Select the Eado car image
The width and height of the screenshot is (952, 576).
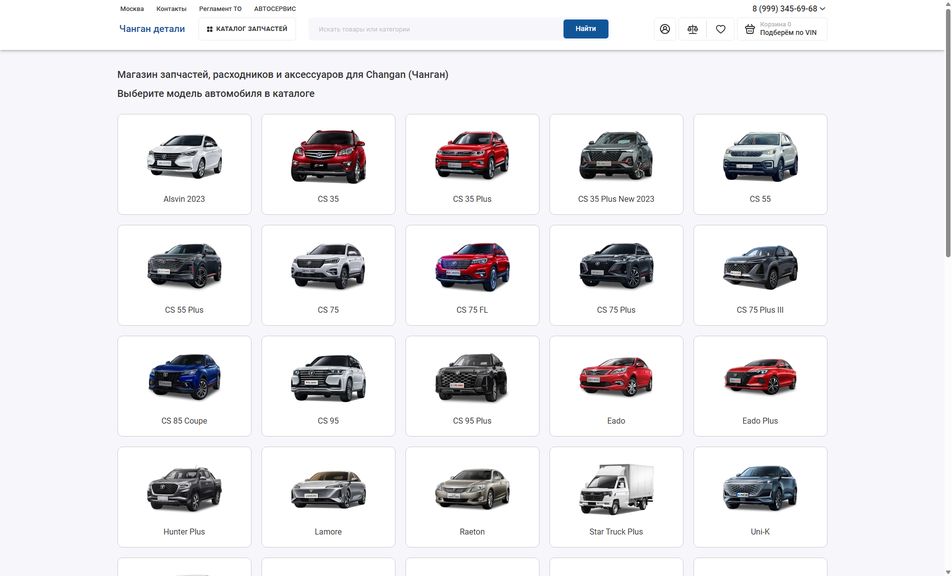click(x=616, y=376)
